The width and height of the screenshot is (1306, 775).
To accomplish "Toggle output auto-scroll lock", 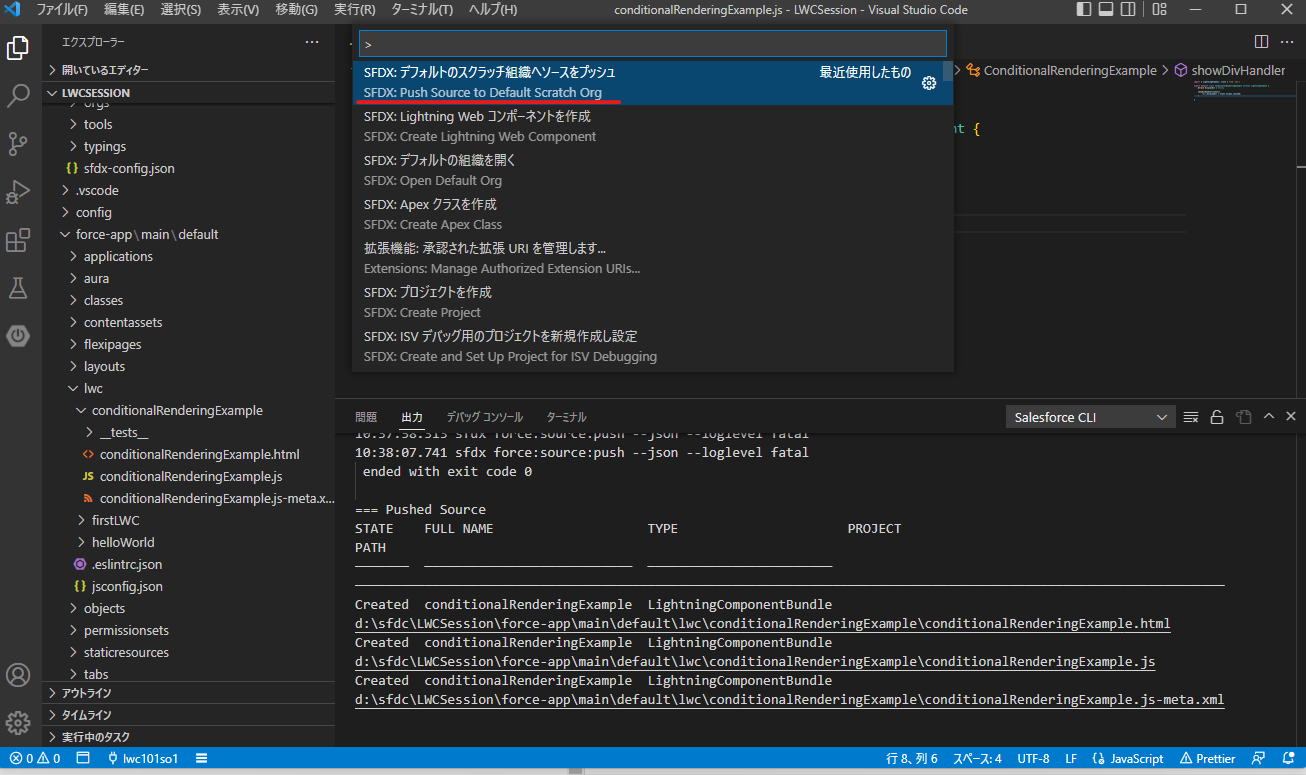I will [x=1217, y=417].
